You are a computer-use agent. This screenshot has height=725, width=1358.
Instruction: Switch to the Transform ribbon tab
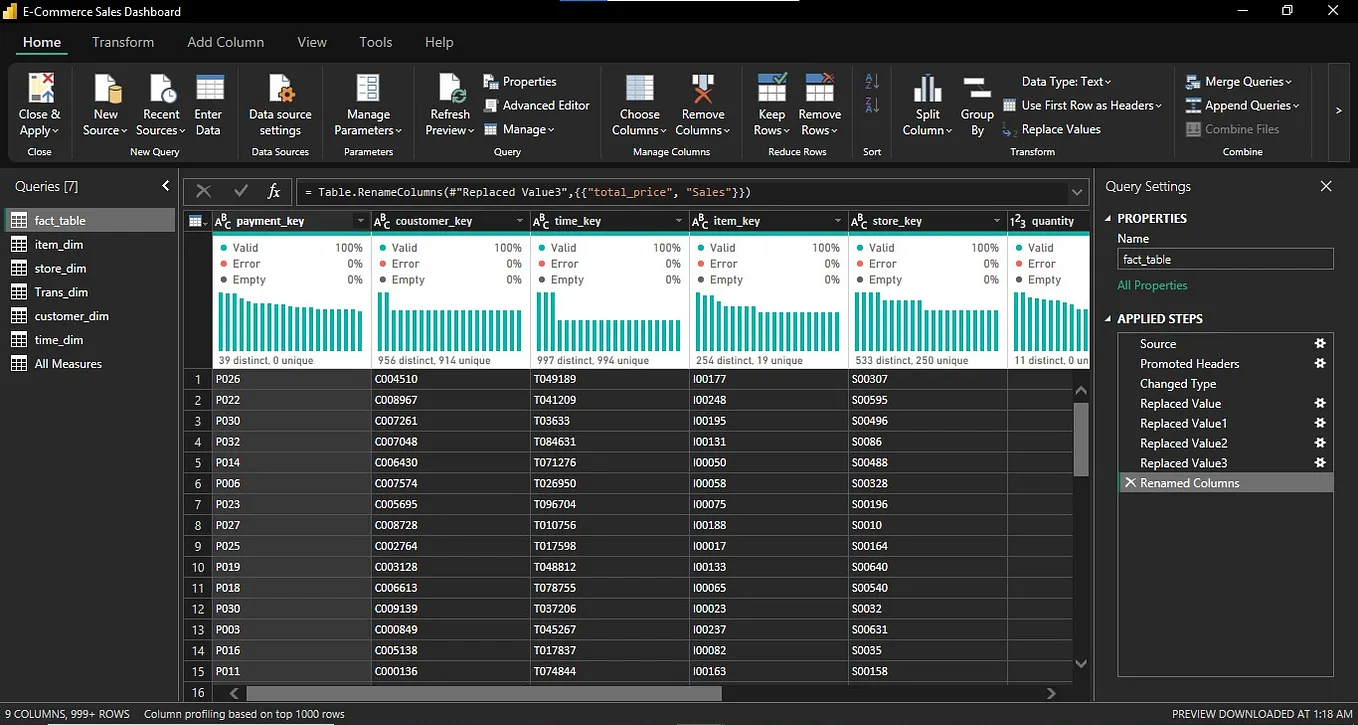click(x=123, y=42)
